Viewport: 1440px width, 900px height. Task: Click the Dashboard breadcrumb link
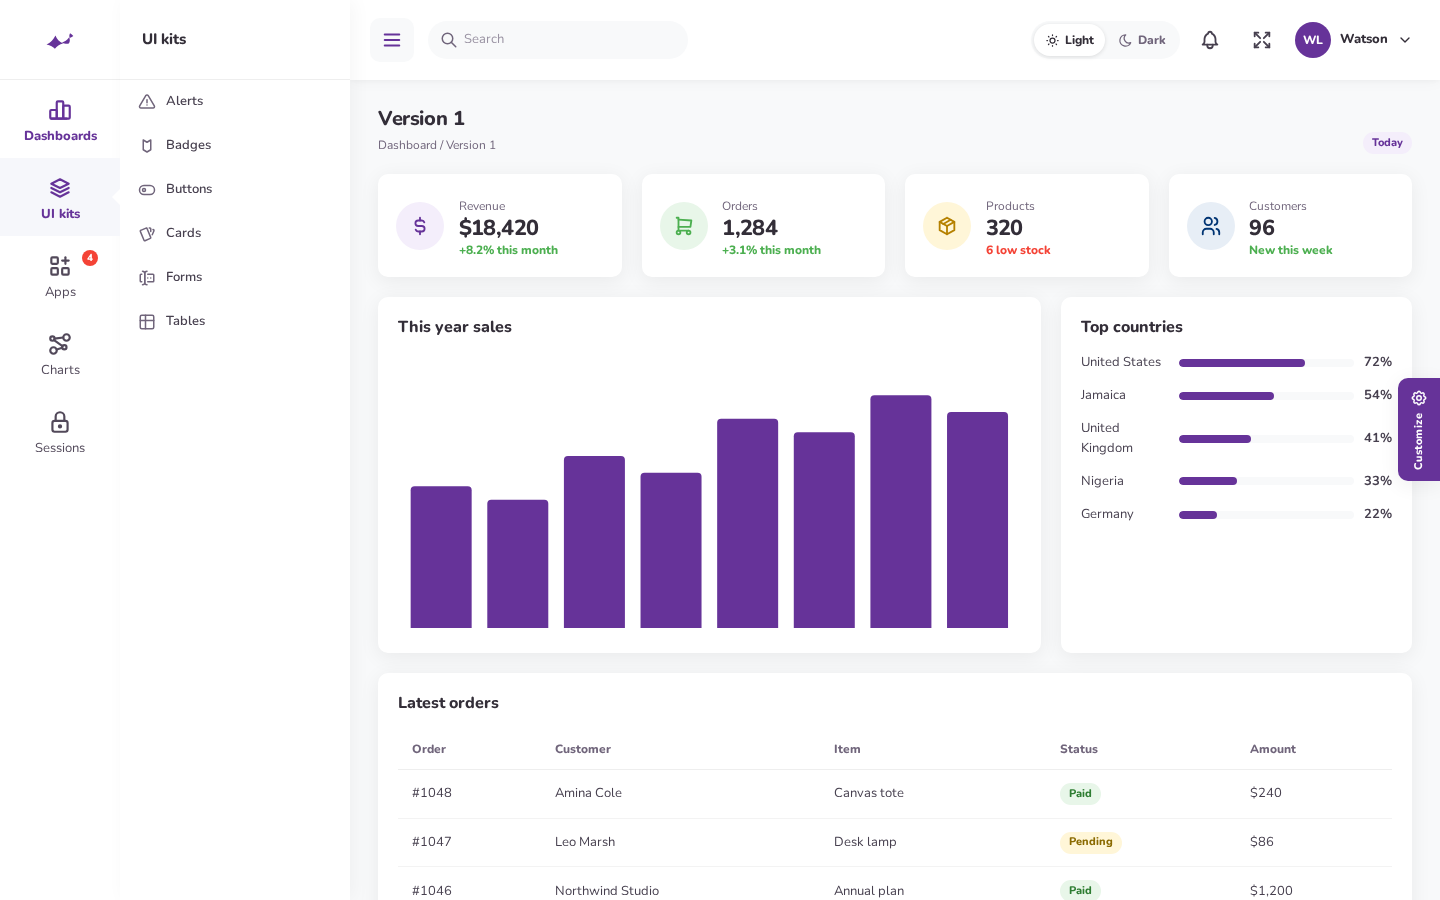tap(407, 145)
